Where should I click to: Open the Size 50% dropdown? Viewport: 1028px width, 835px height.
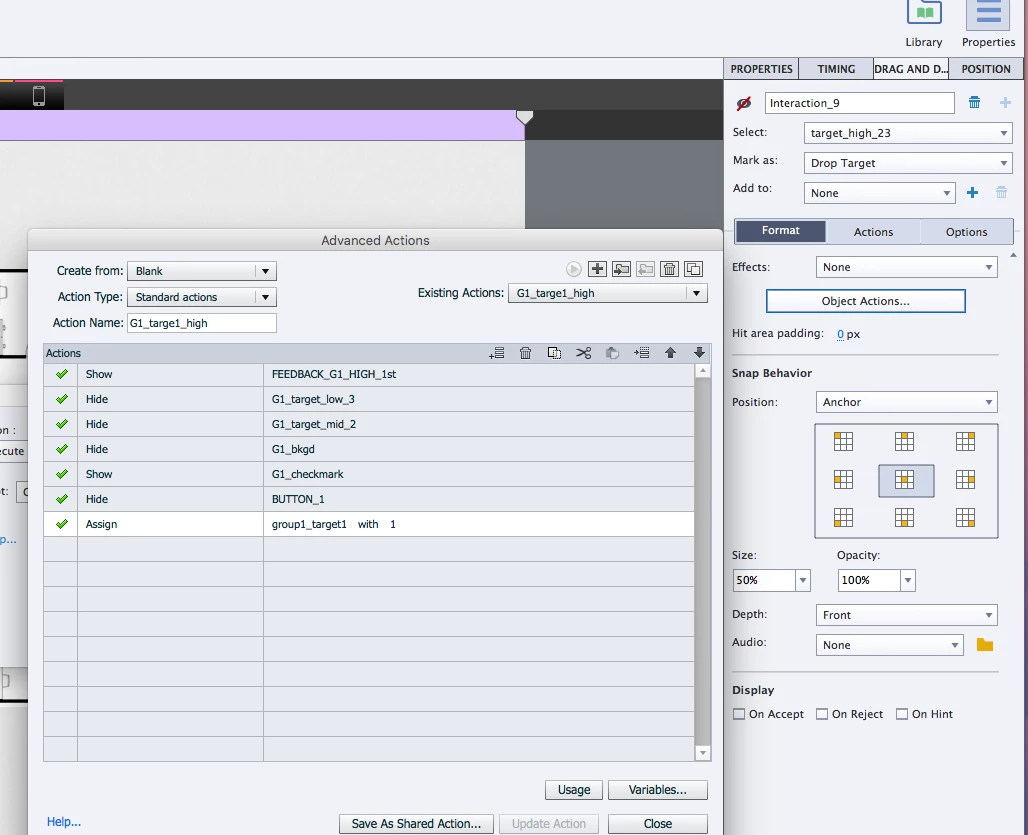[802, 580]
